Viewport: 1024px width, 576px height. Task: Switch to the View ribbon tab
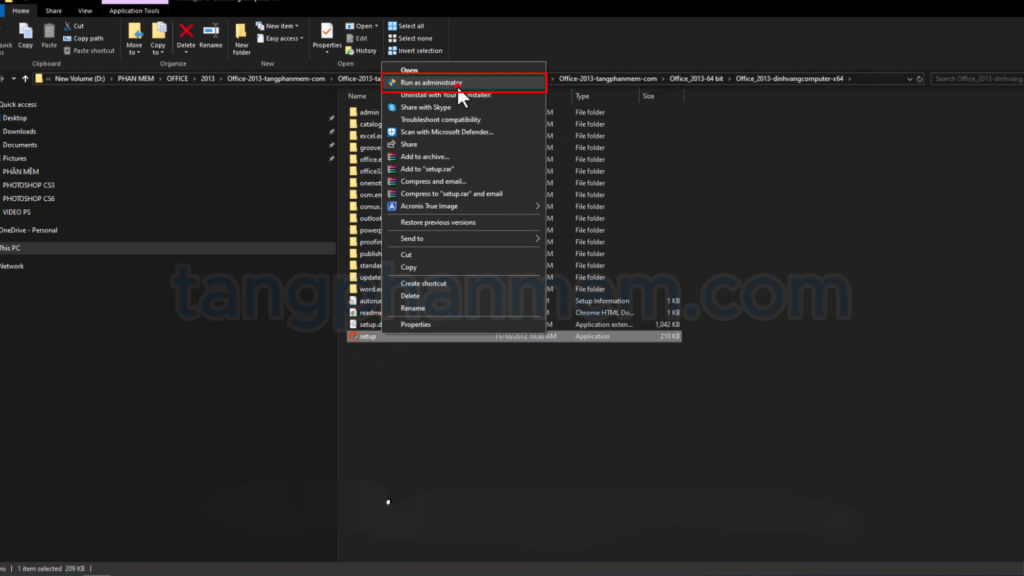point(85,11)
